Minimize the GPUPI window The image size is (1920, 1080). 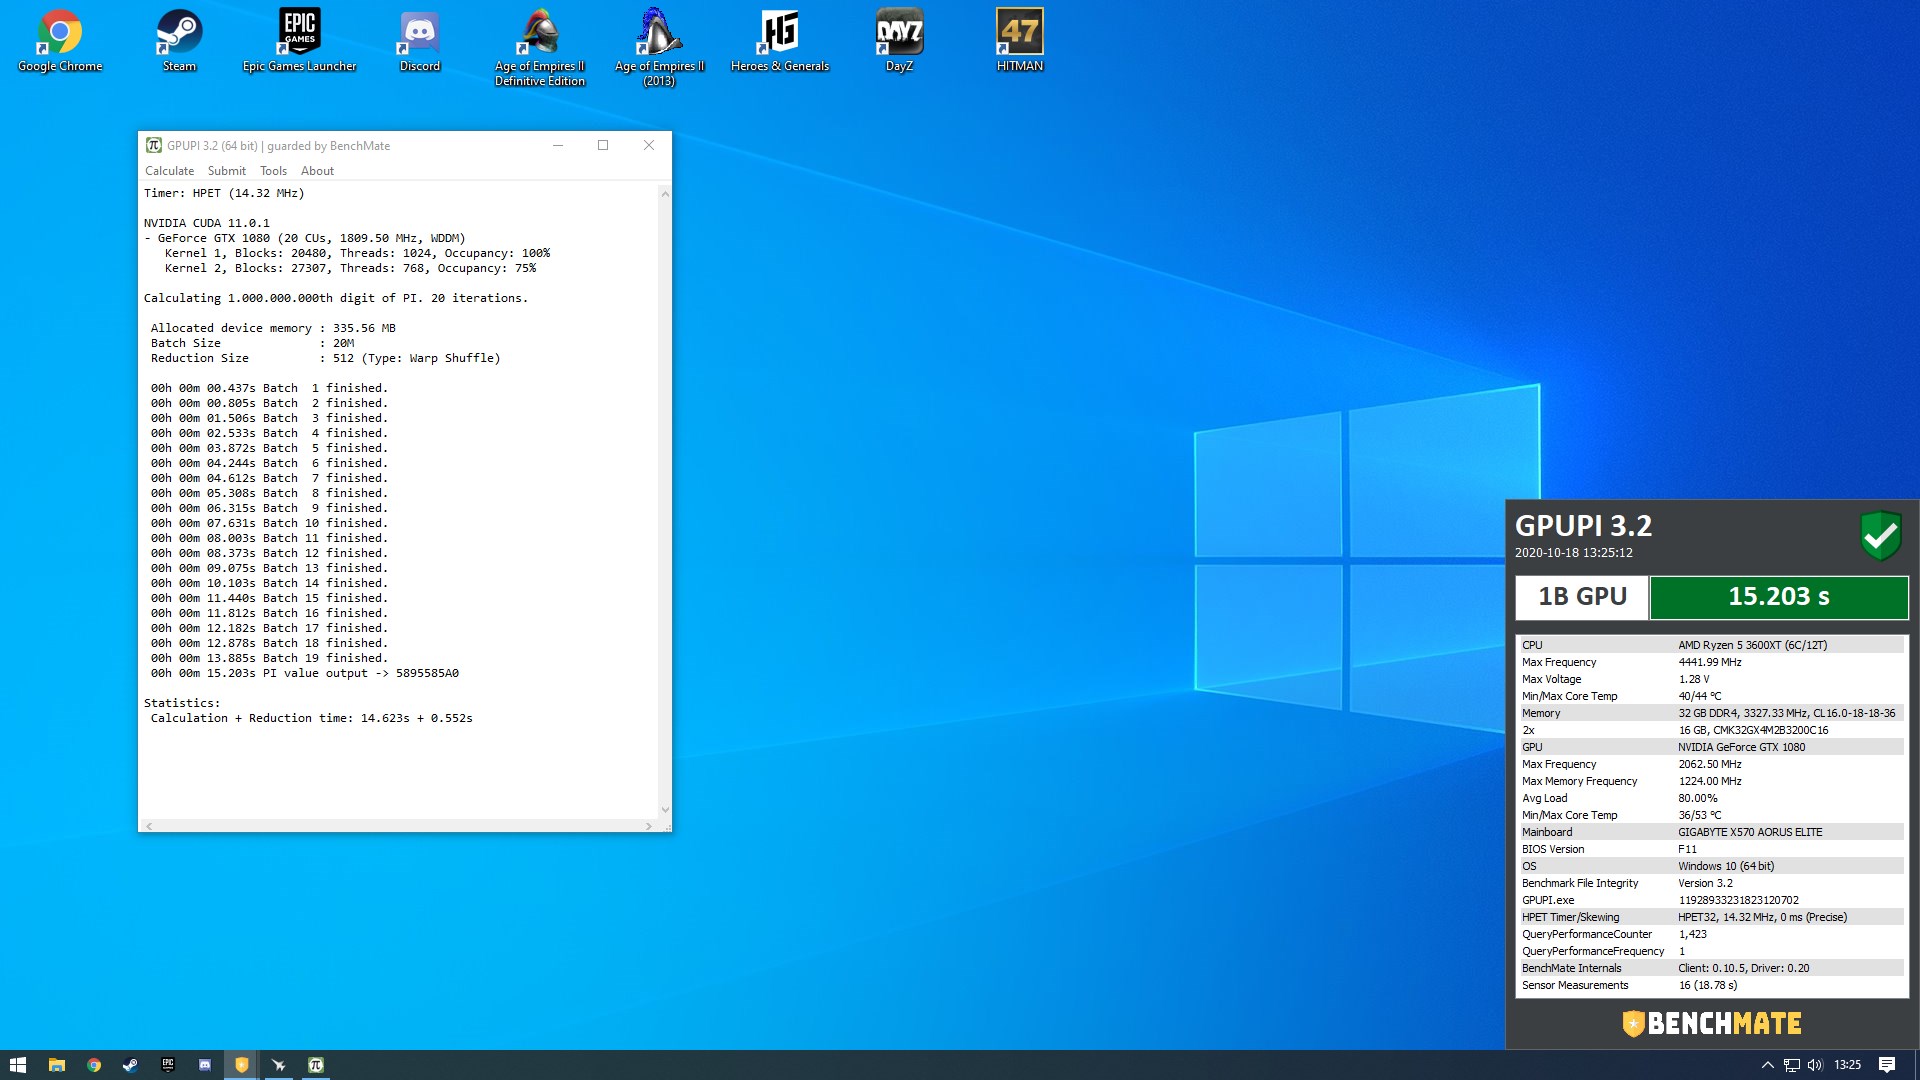558,145
